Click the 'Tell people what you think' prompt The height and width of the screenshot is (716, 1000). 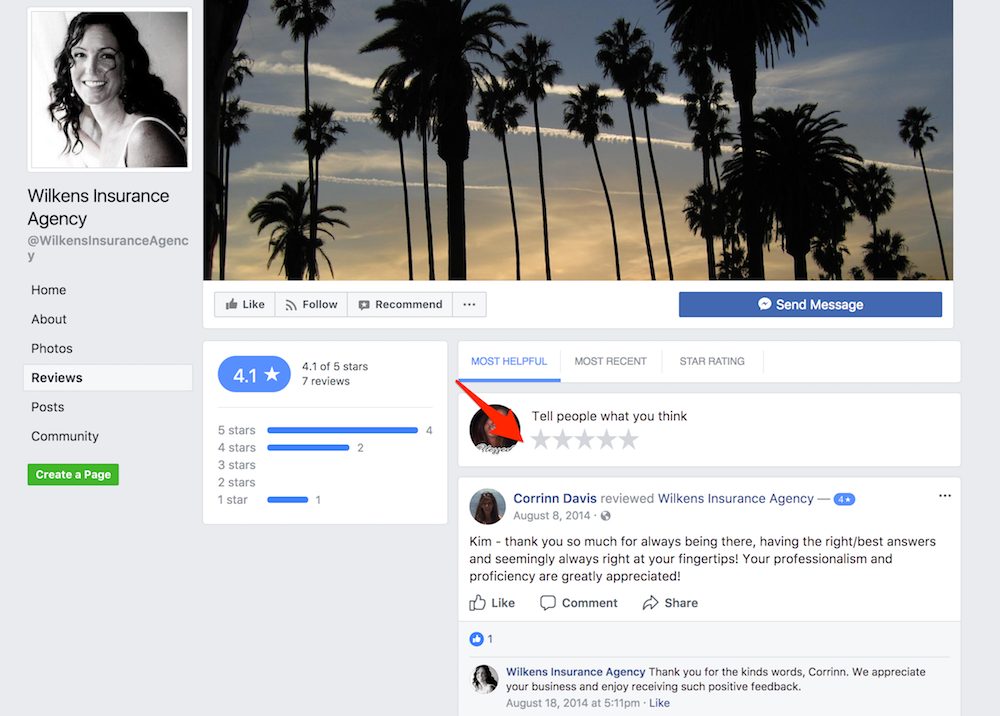(609, 416)
